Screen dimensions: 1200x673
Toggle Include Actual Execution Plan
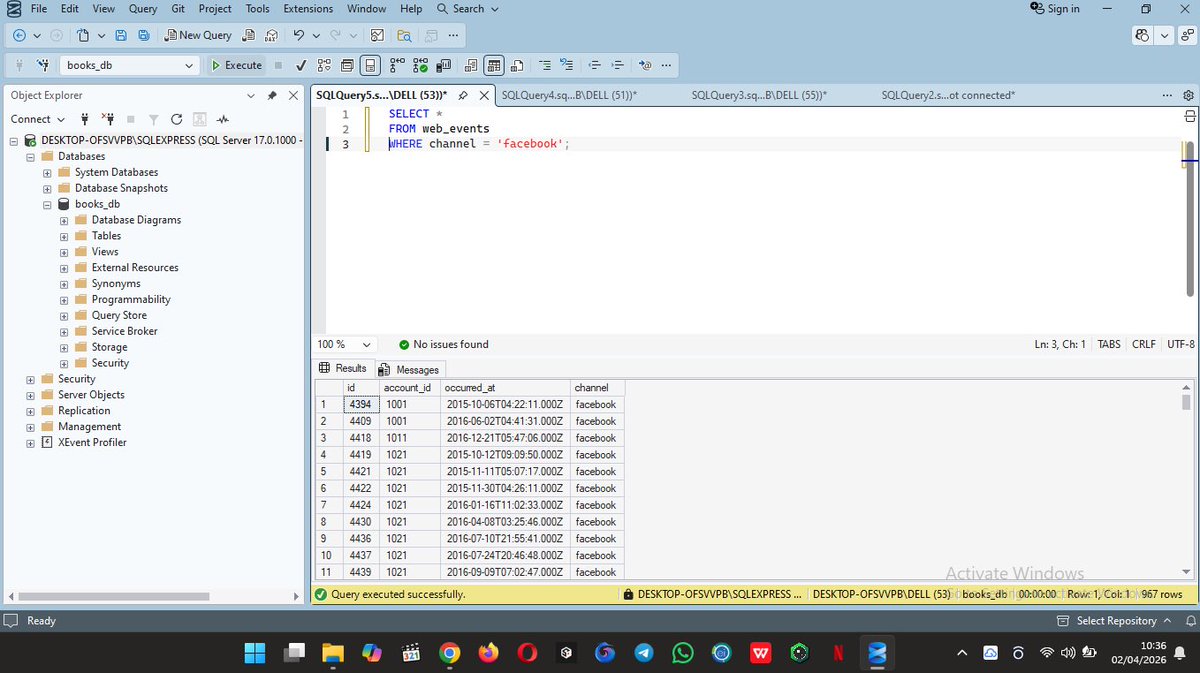point(398,65)
